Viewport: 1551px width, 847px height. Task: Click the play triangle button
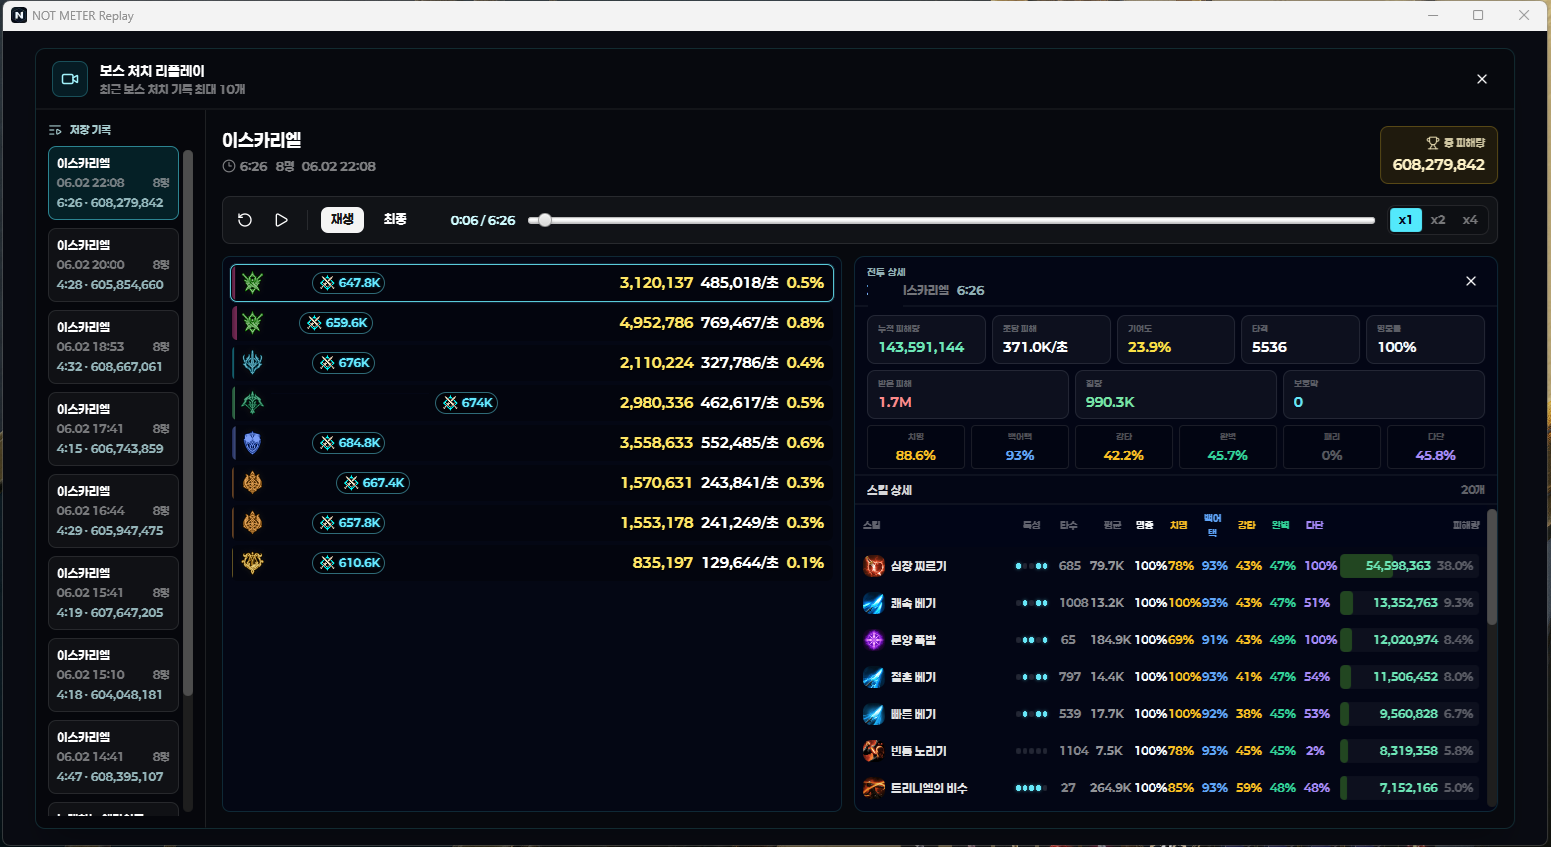click(x=282, y=220)
